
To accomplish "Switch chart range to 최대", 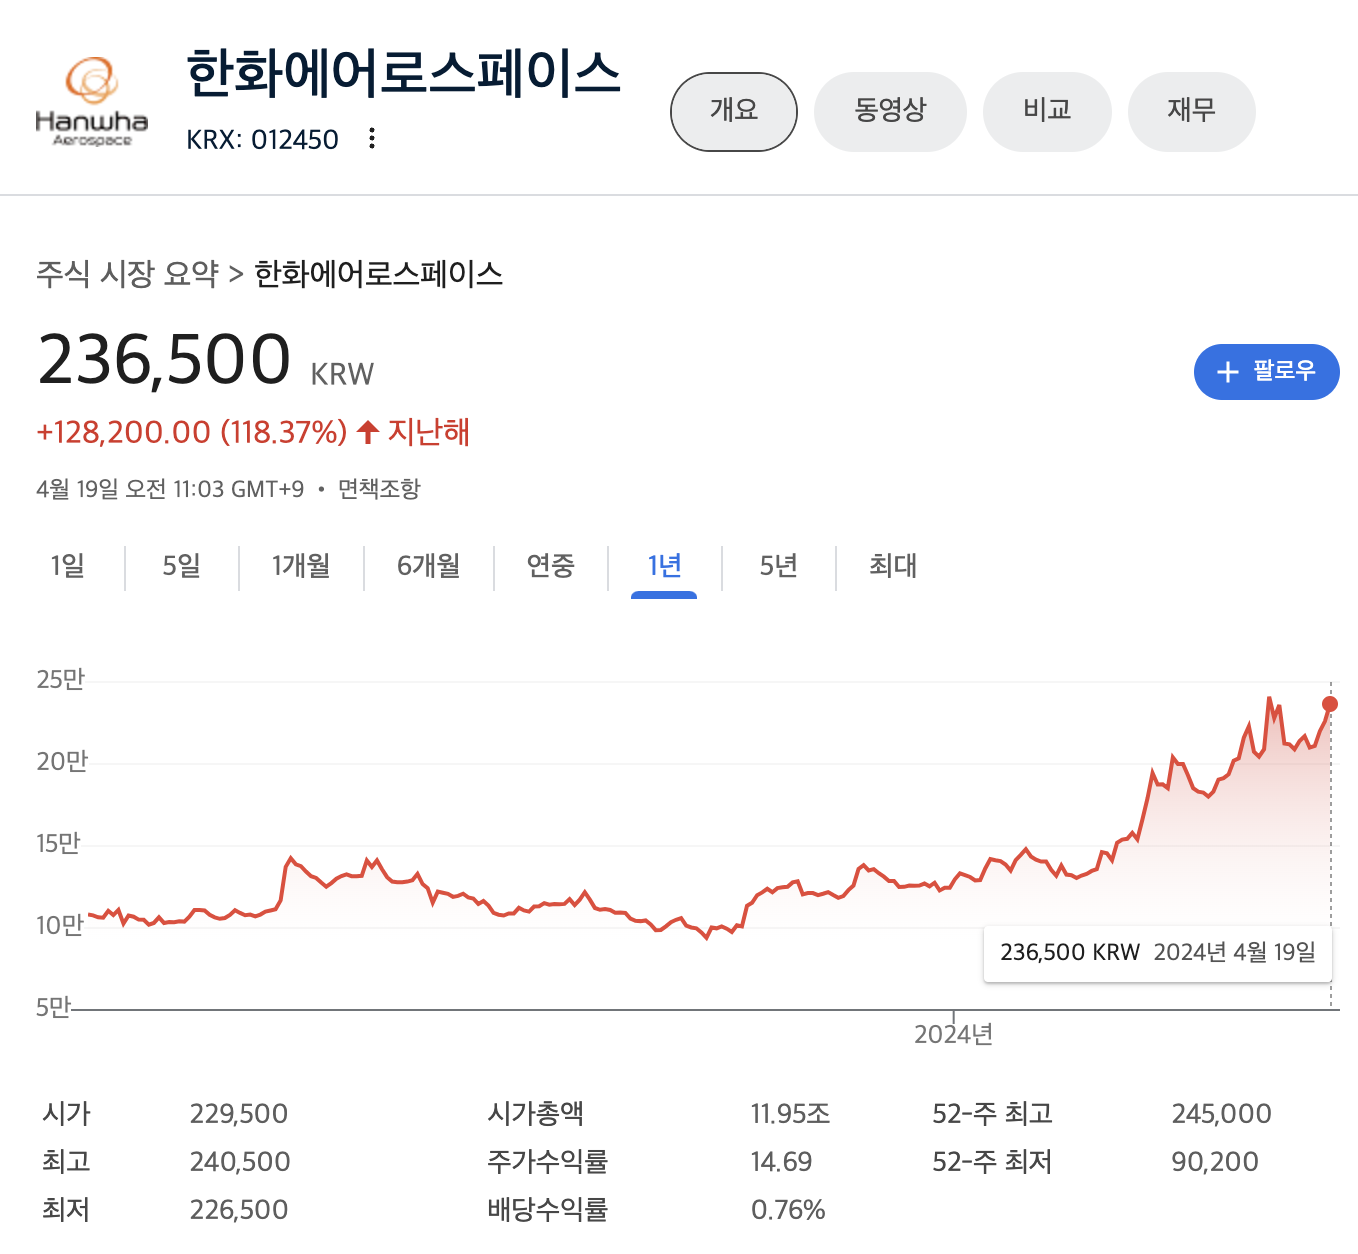I will [x=893, y=566].
